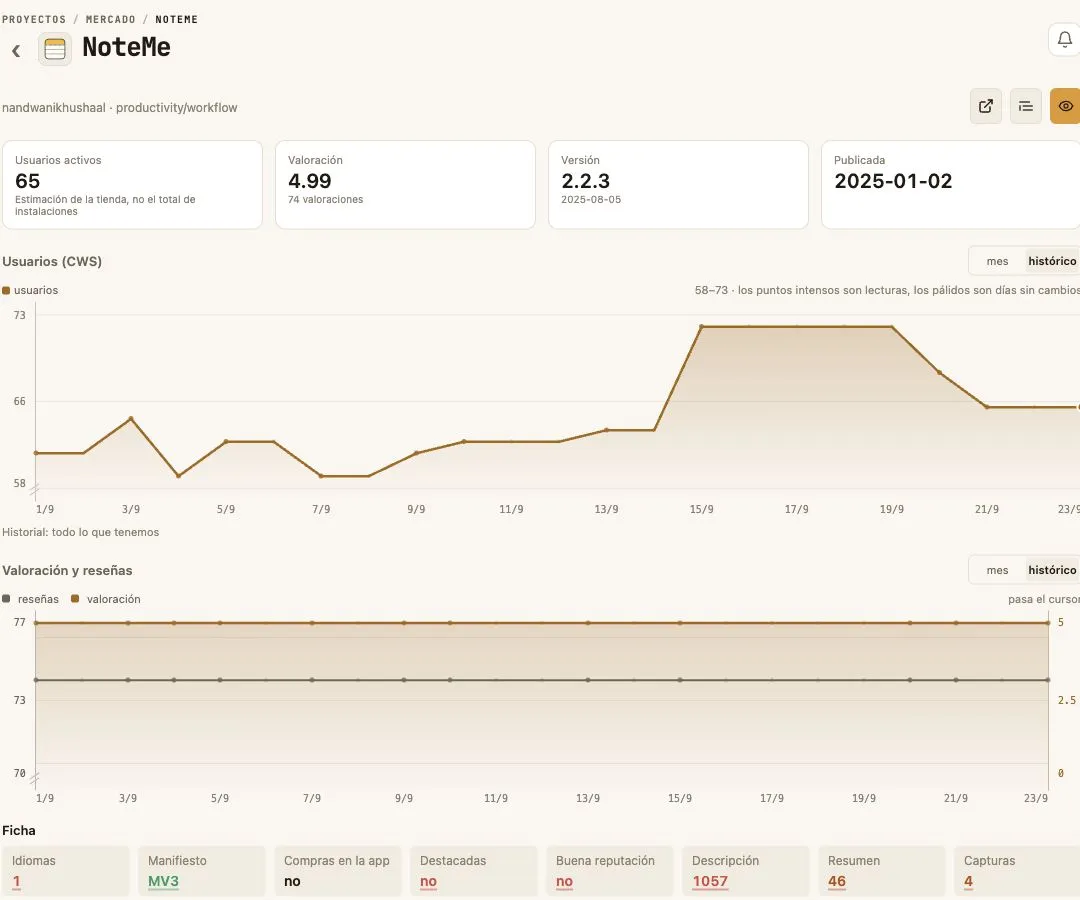Toggle the usuarios legend swatch
Screen dimensions: 1080x900
coord(6,291)
